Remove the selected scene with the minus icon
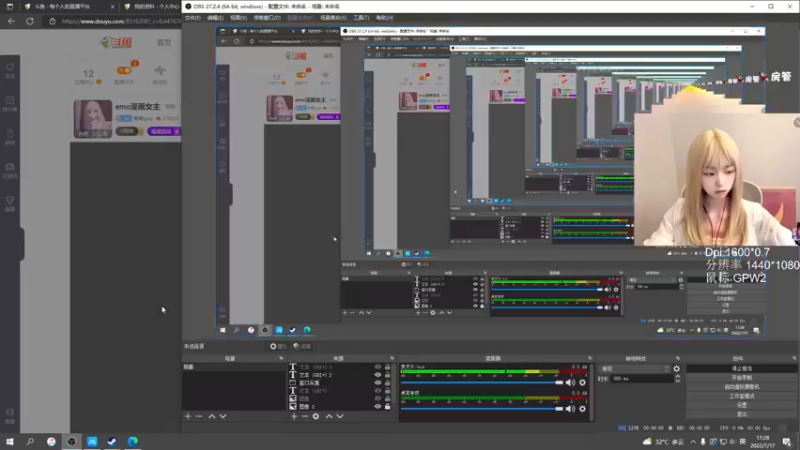Image resolution: width=800 pixels, height=450 pixels. pos(199,416)
